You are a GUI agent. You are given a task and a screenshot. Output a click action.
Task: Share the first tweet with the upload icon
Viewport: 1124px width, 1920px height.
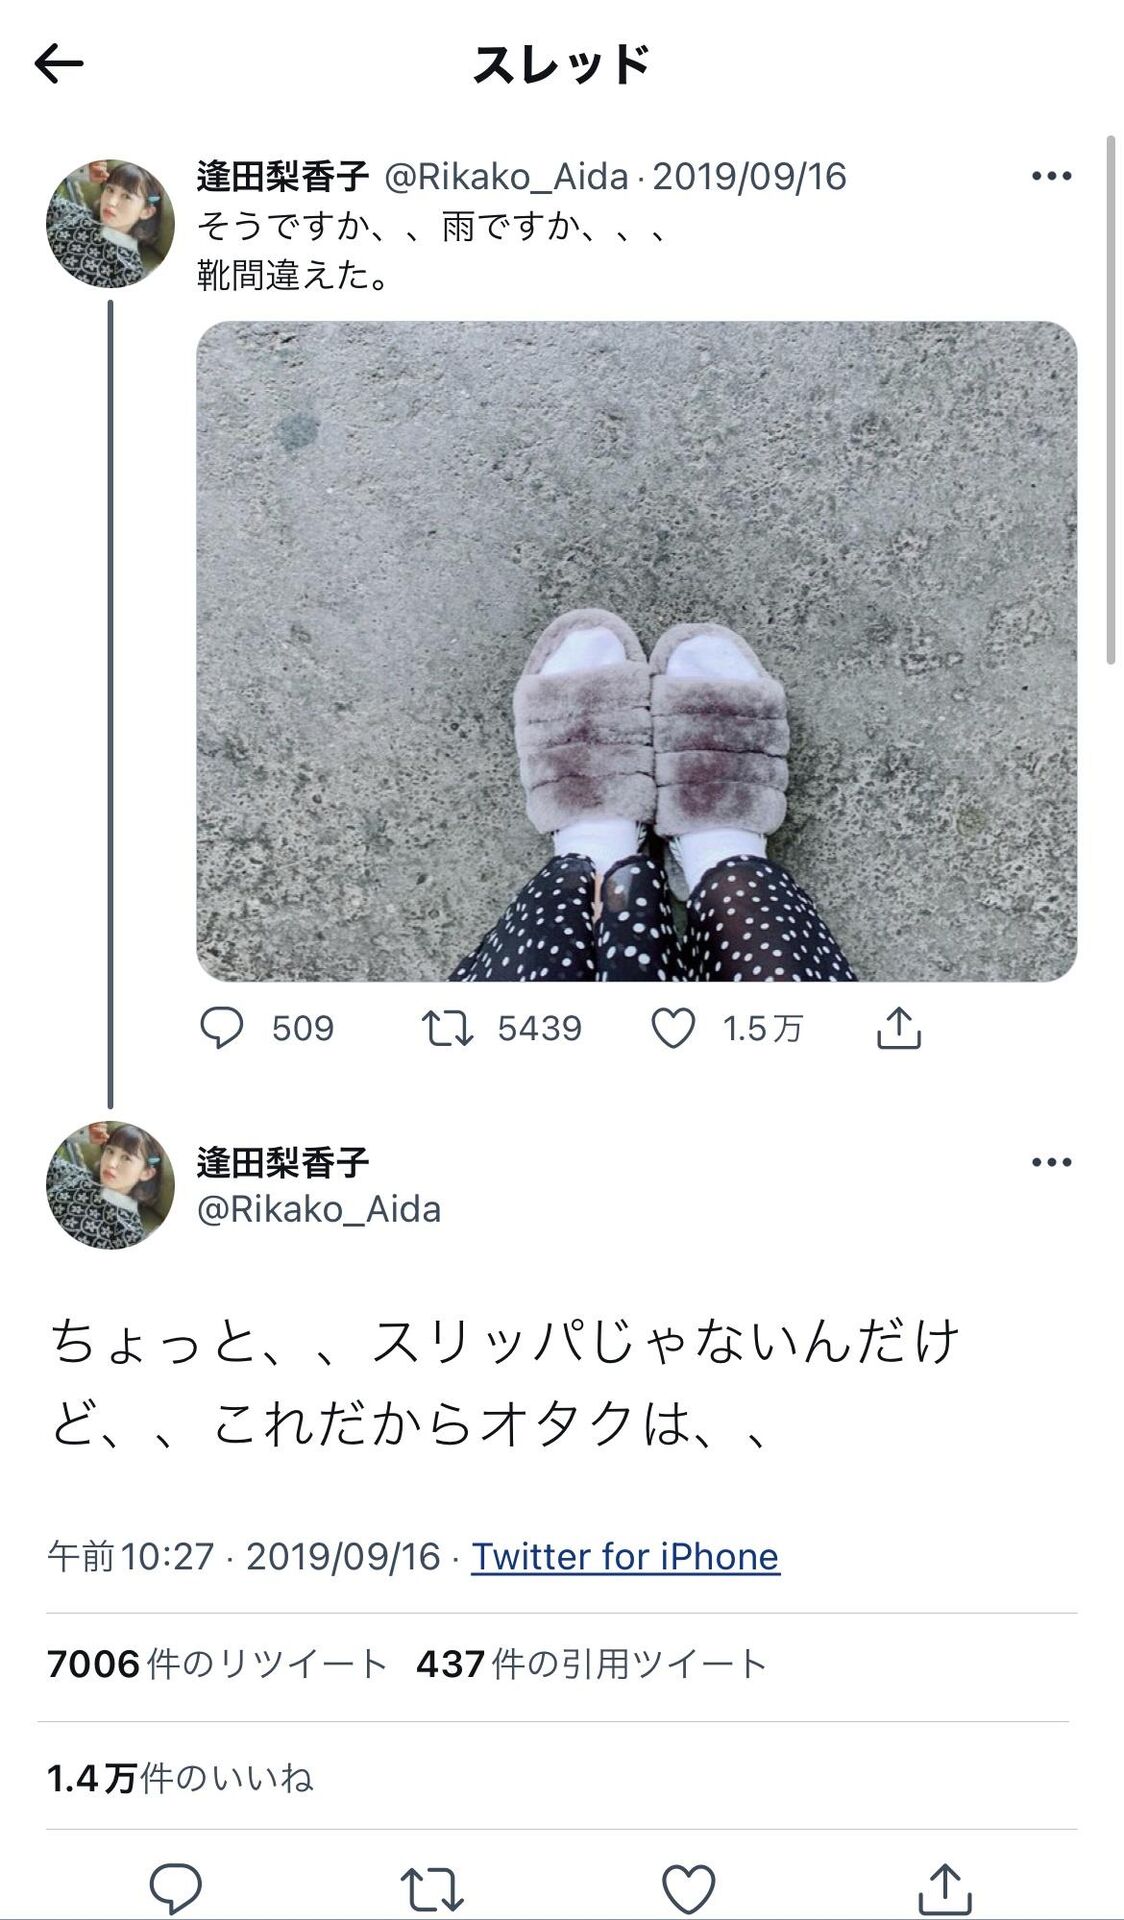pyautogui.click(x=898, y=1027)
